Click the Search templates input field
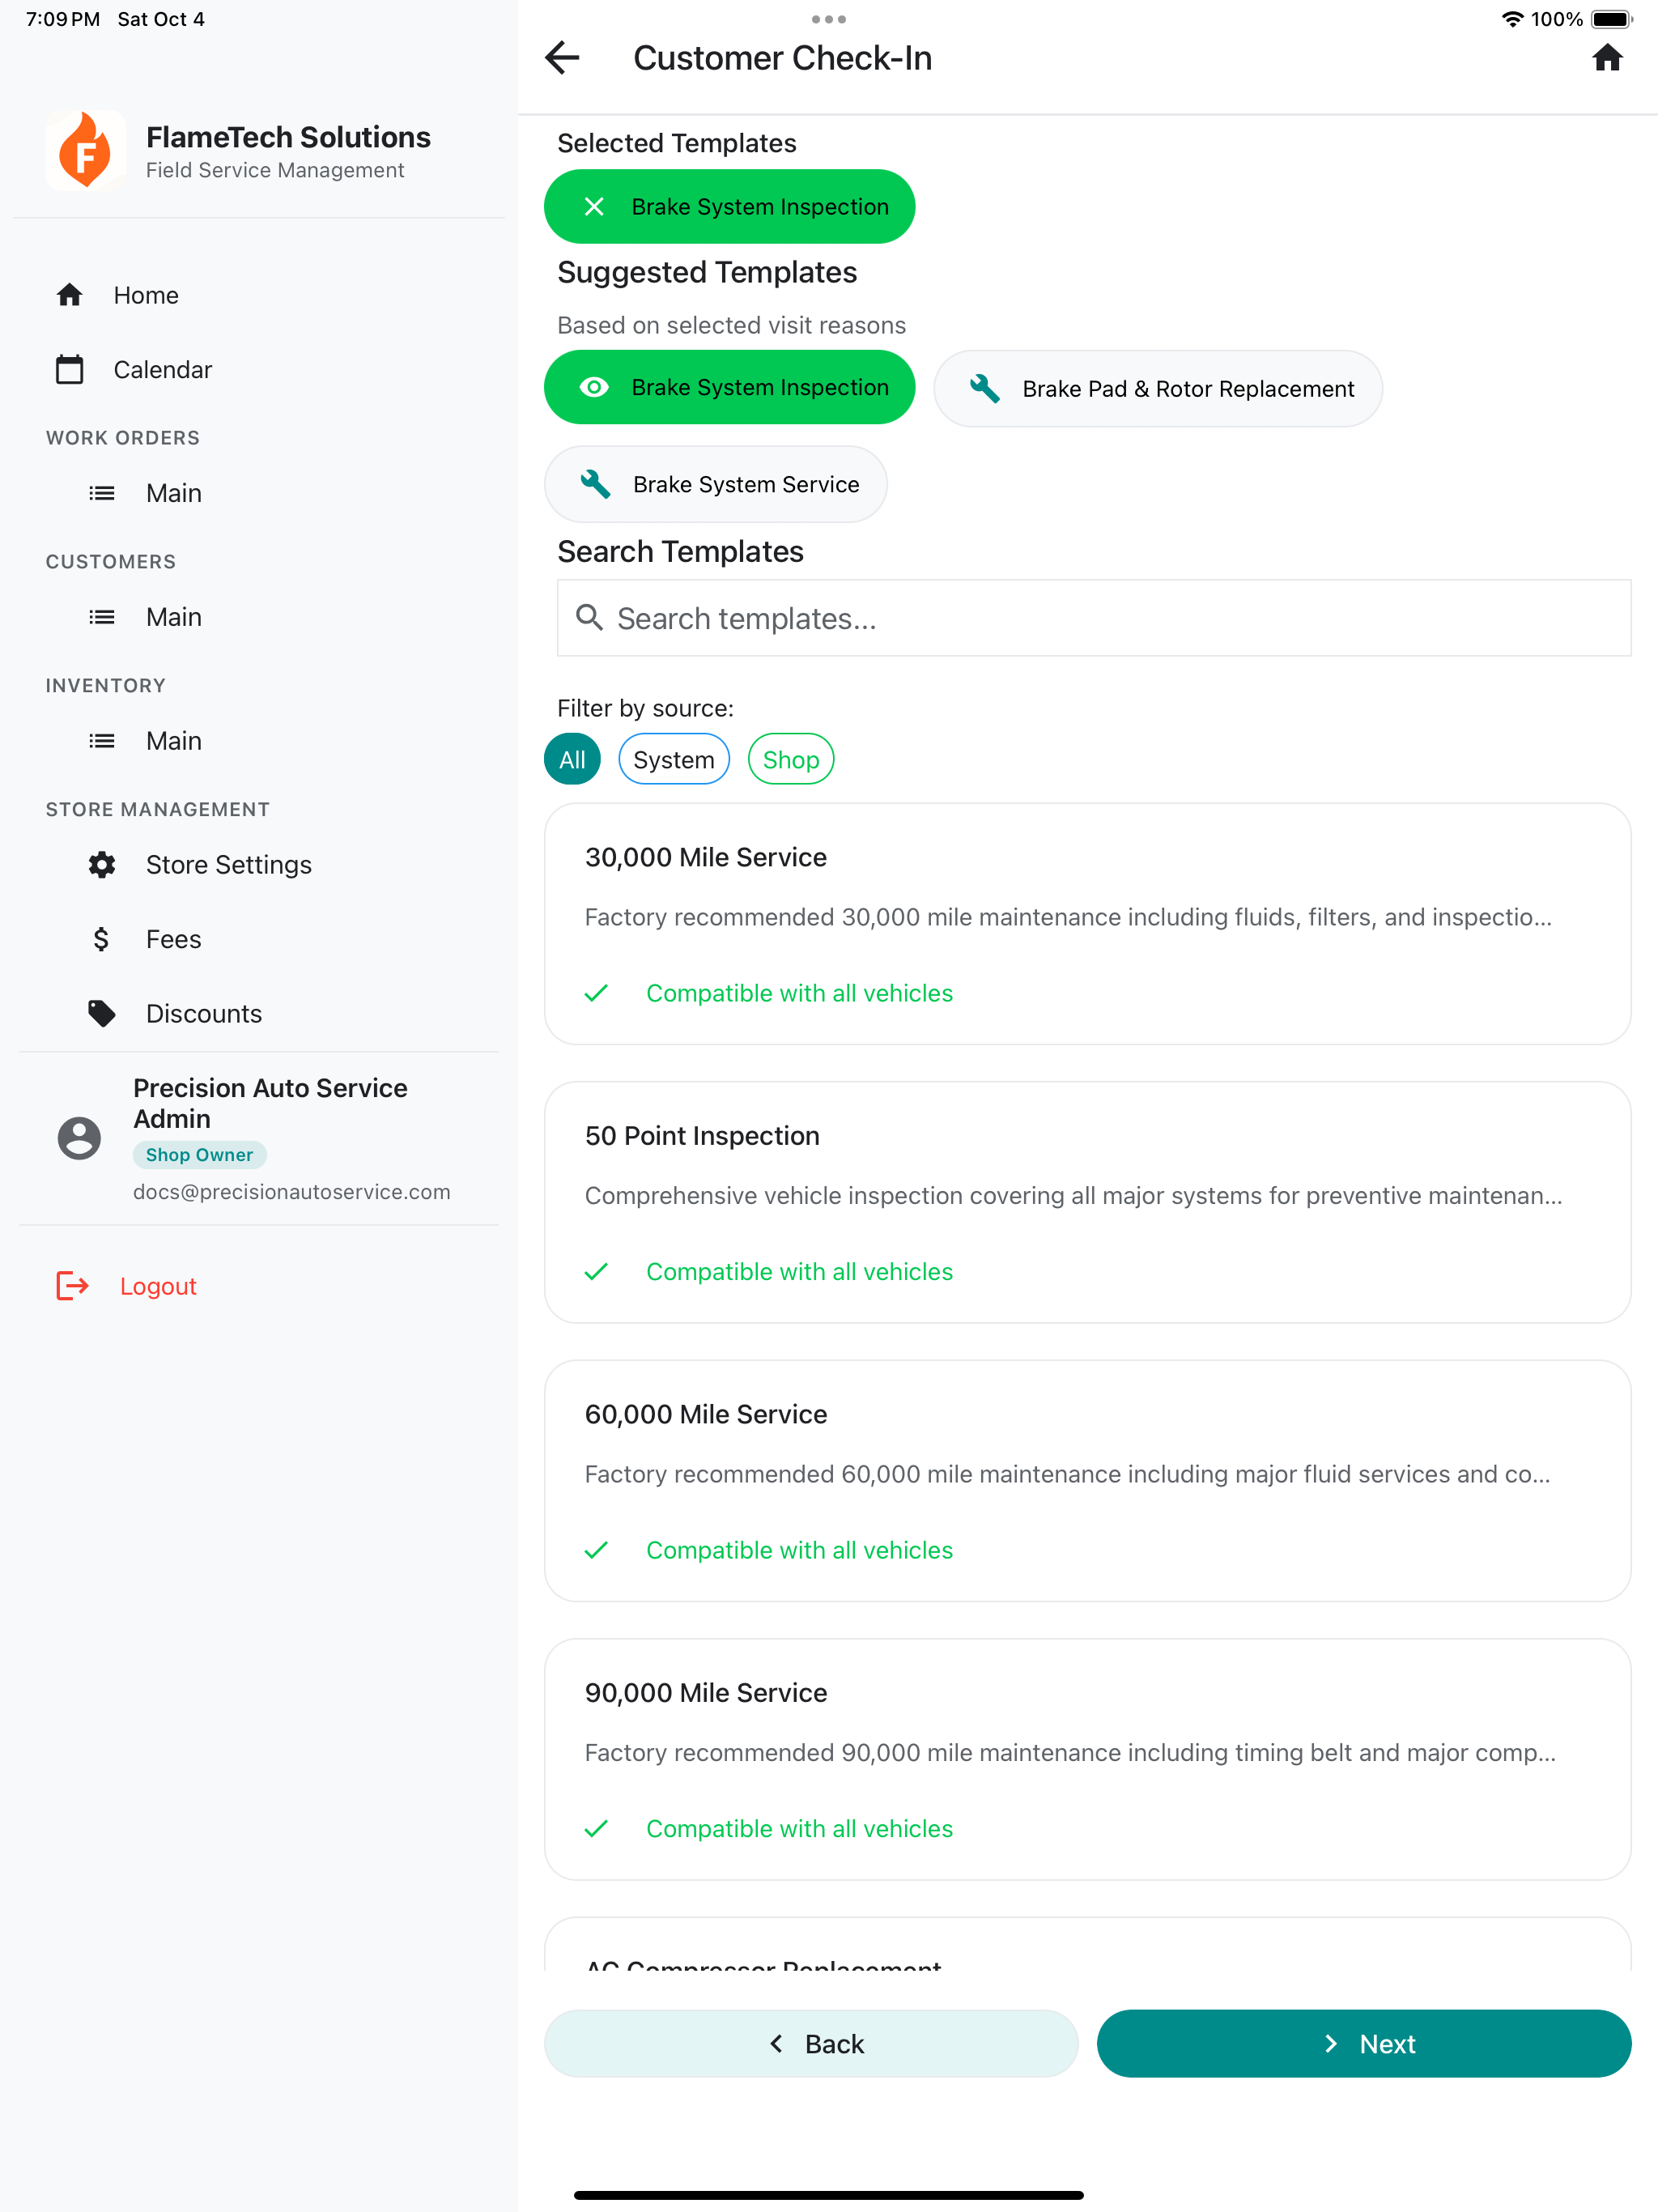 [x=1093, y=619]
